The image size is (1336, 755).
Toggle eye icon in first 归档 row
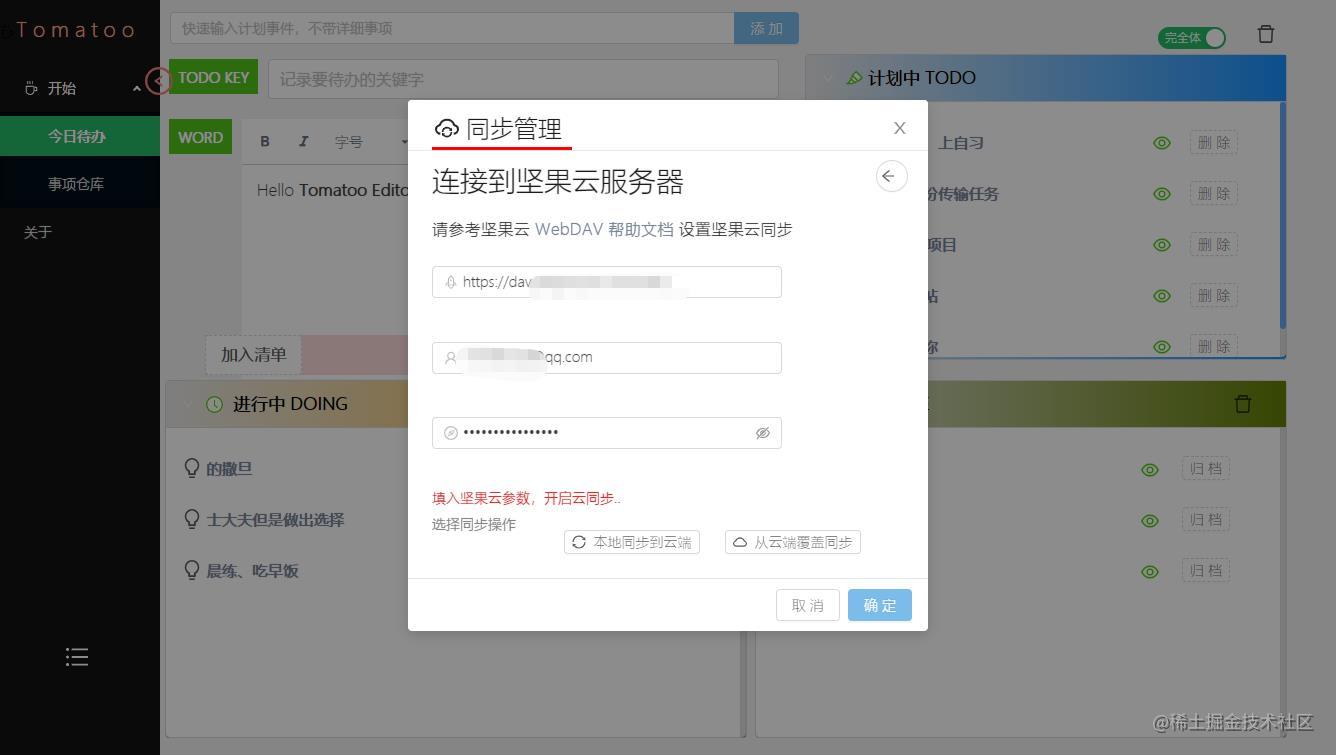1150,469
